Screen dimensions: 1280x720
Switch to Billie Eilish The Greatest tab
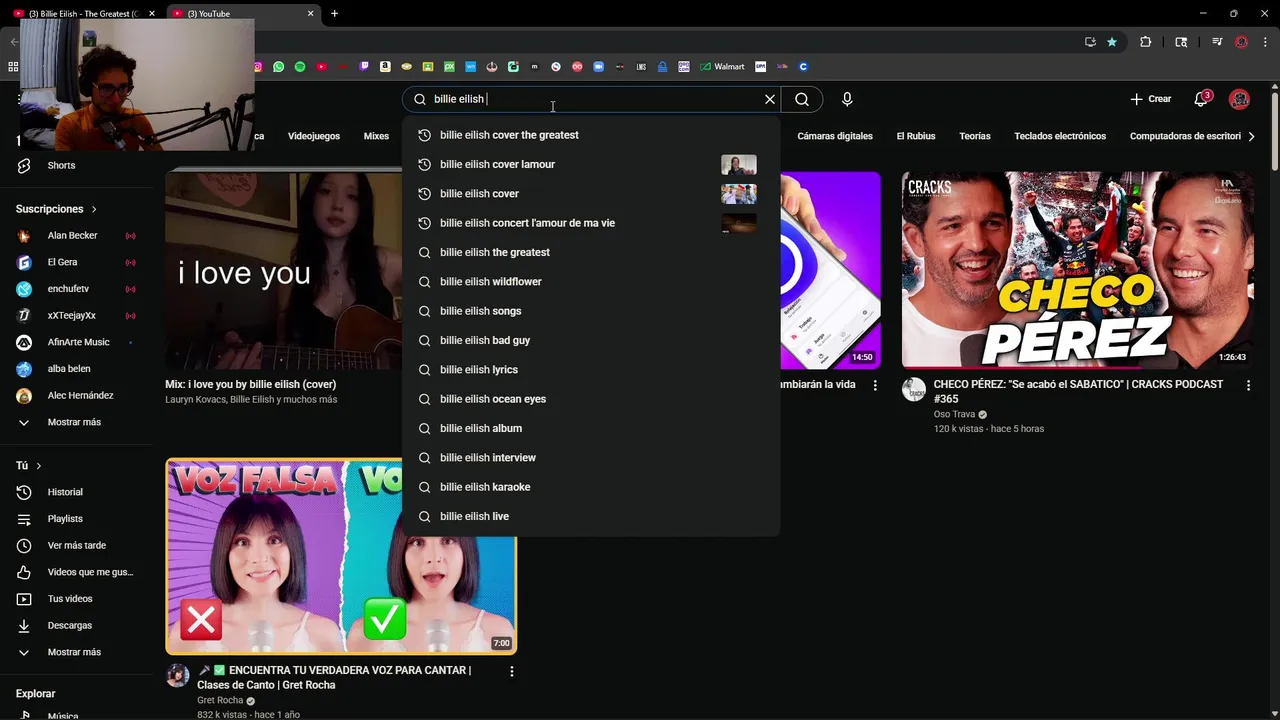[85, 13]
